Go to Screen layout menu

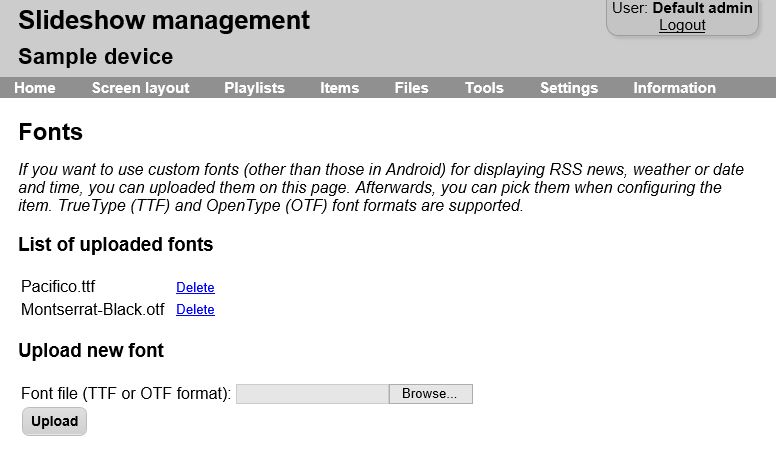(x=141, y=88)
